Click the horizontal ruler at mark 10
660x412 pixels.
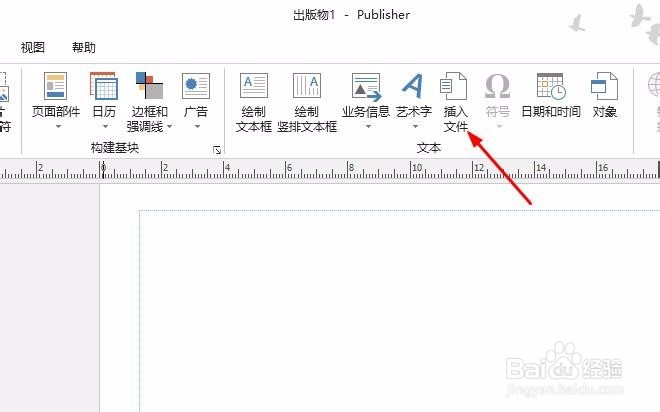416,168
